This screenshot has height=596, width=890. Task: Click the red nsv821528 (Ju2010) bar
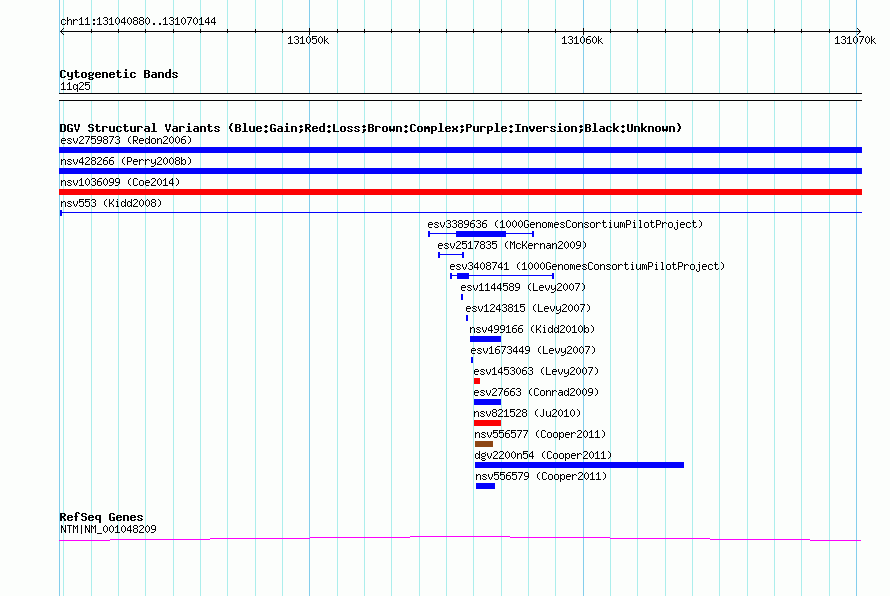pos(487,423)
